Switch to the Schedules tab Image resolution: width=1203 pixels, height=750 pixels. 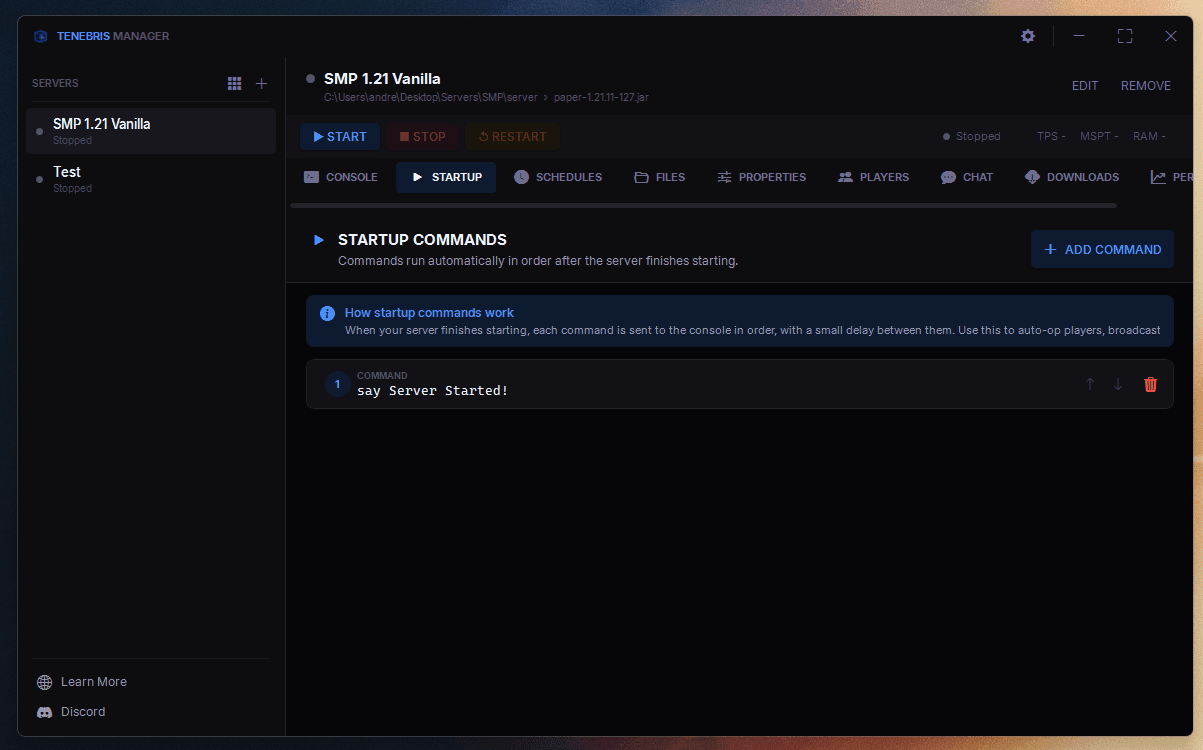[558, 177]
